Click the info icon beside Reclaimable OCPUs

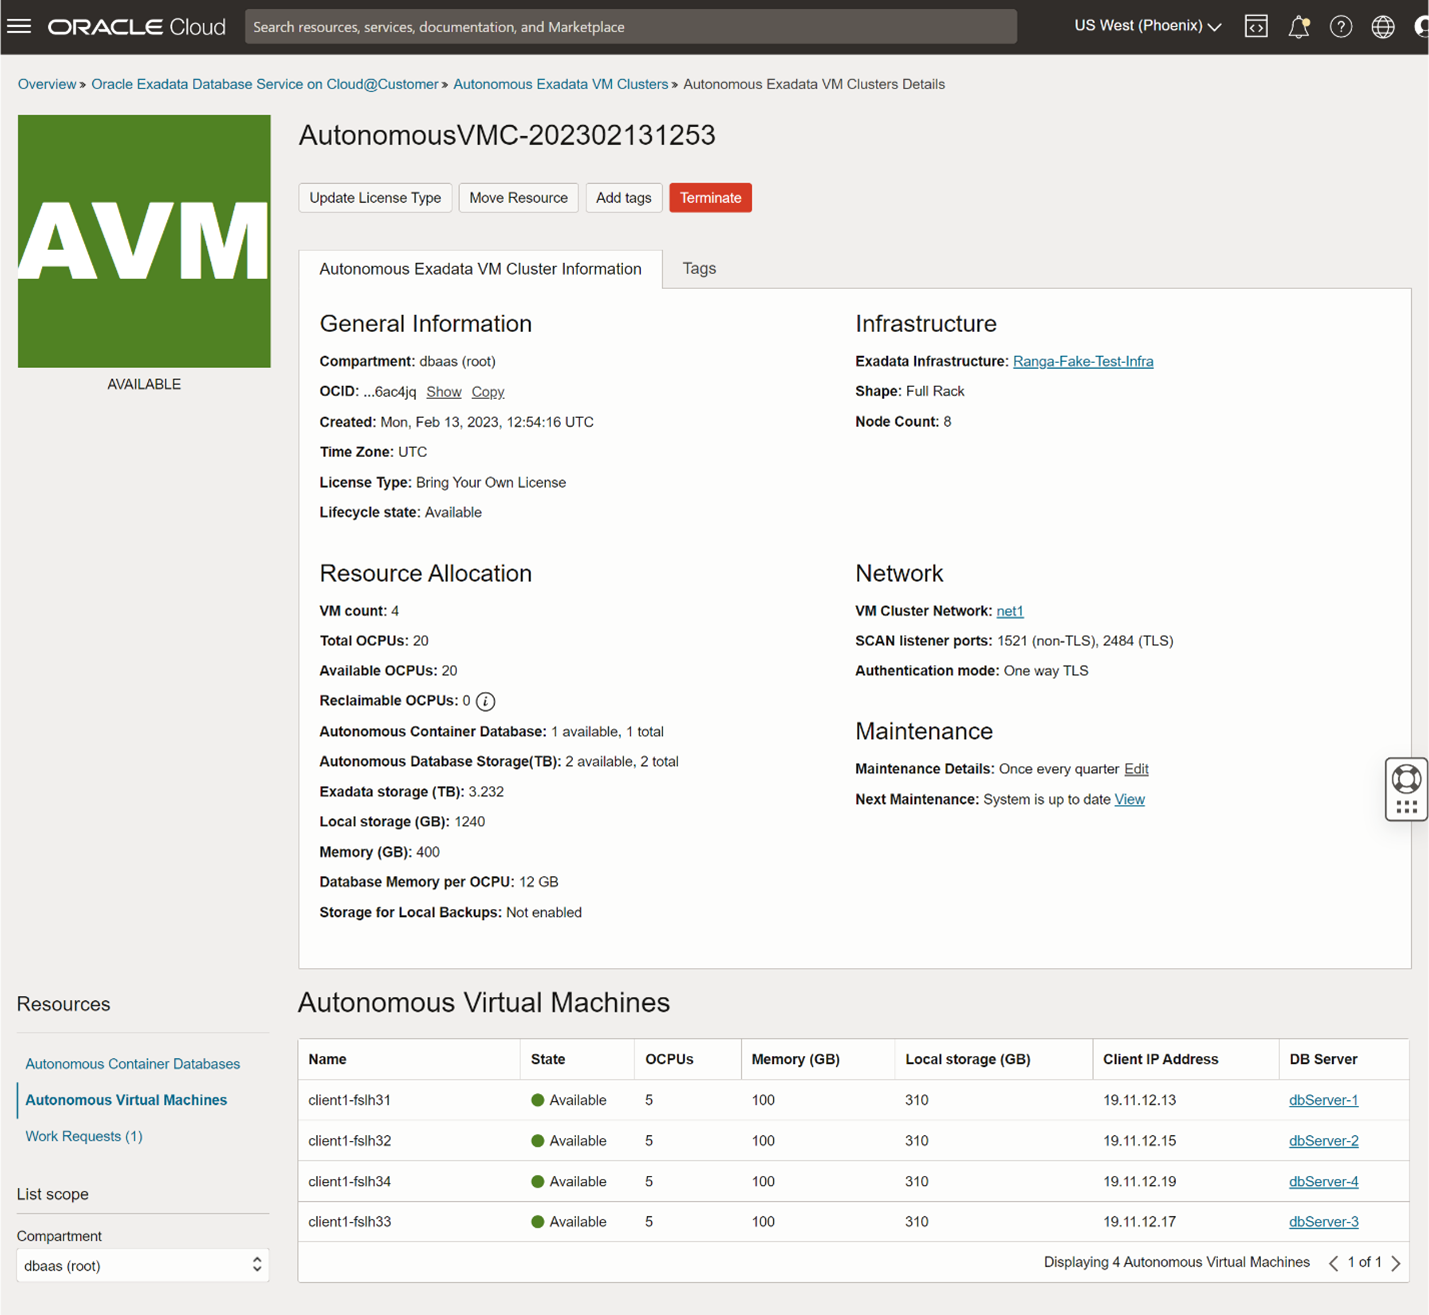[485, 701]
